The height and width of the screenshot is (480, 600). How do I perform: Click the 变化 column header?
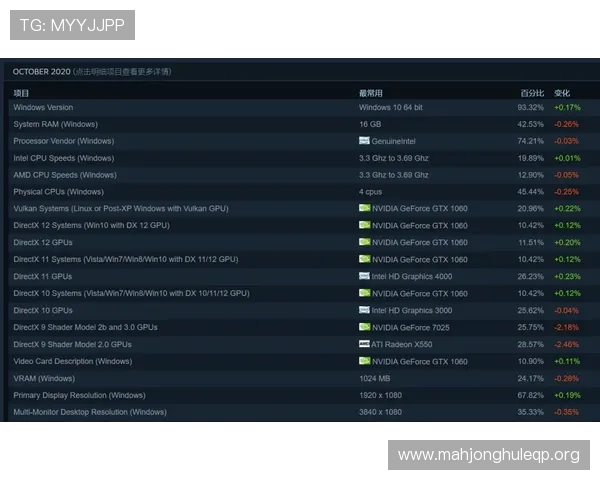click(x=562, y=93)
